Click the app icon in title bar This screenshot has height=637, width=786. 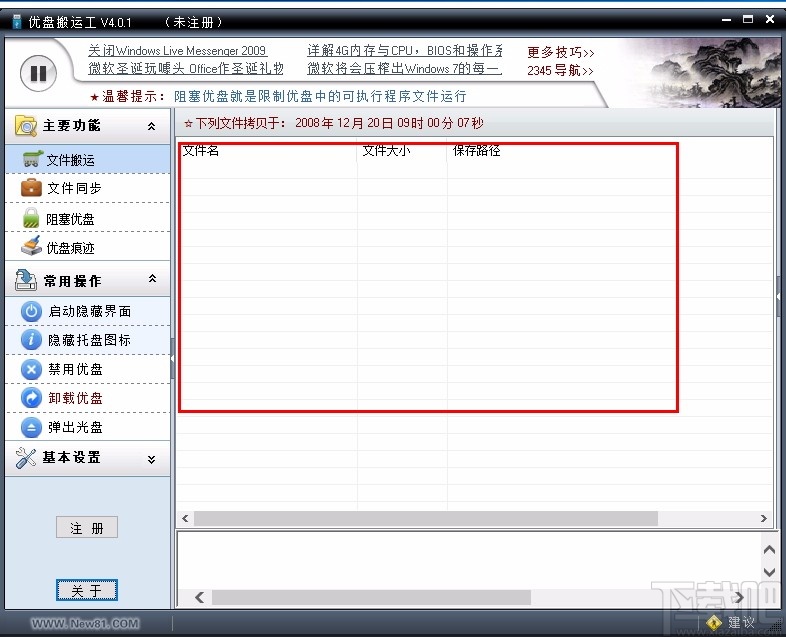pos(17,22)
